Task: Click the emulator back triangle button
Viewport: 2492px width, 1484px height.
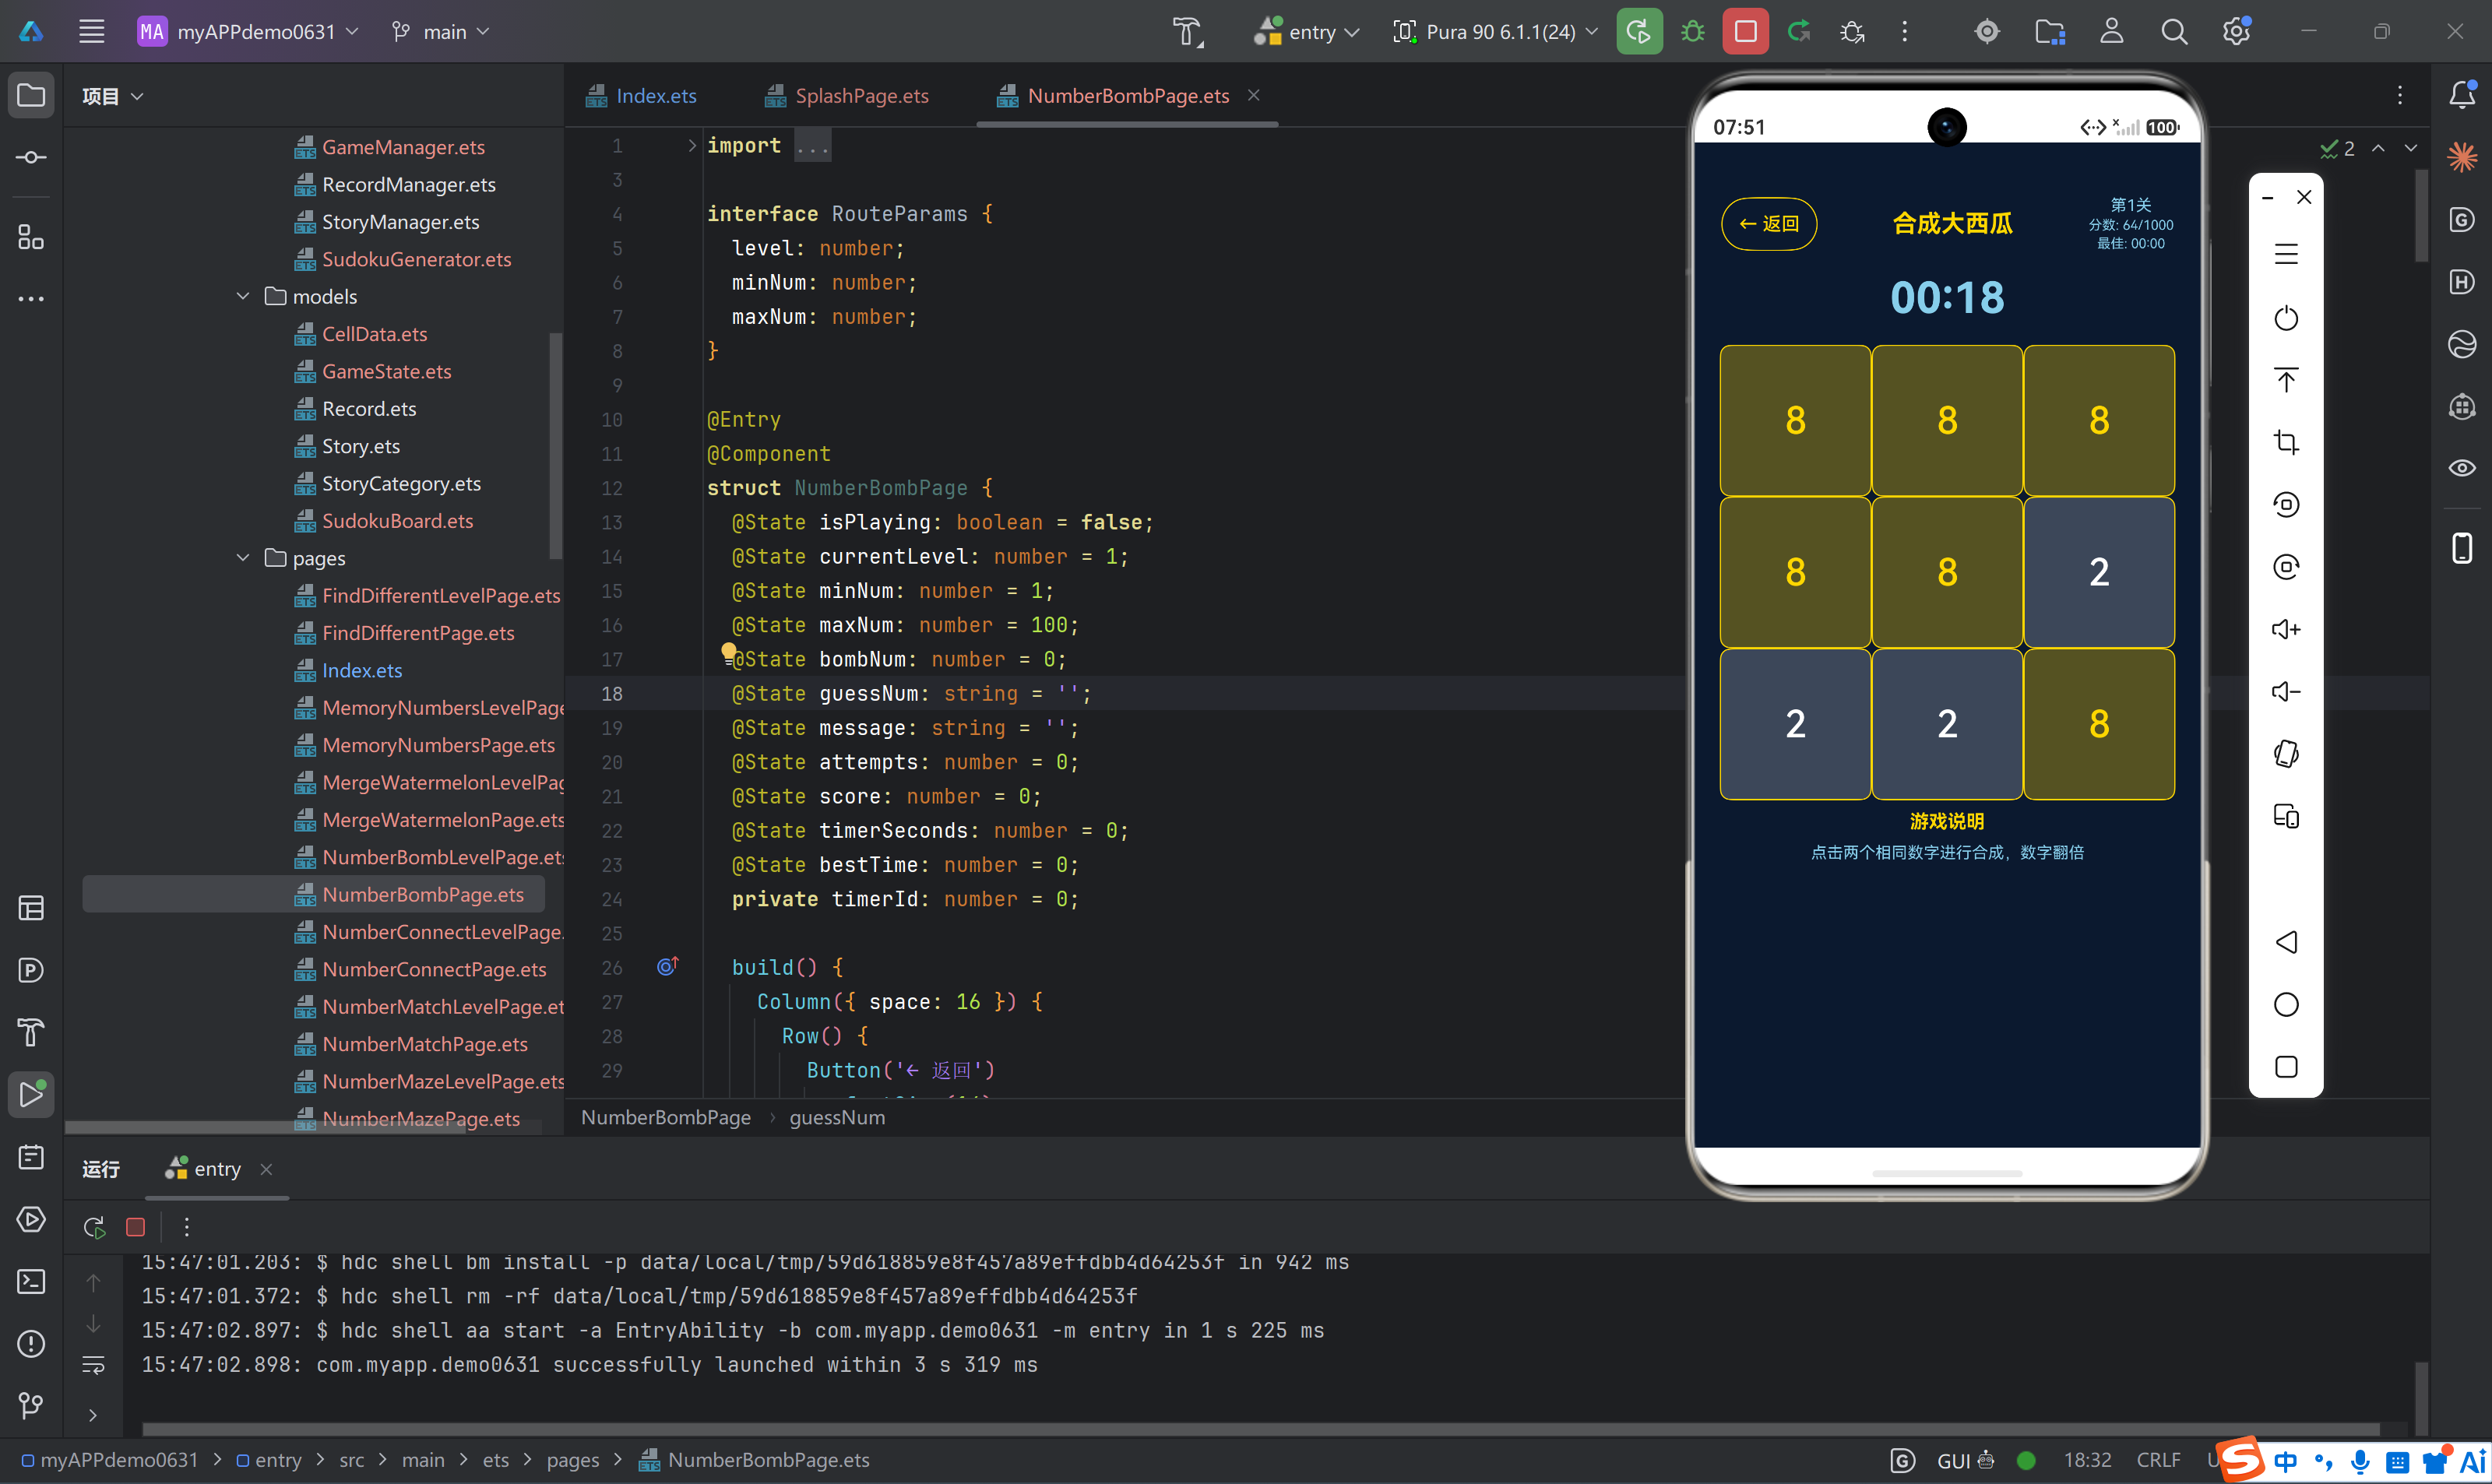Action: (2286, 942)
